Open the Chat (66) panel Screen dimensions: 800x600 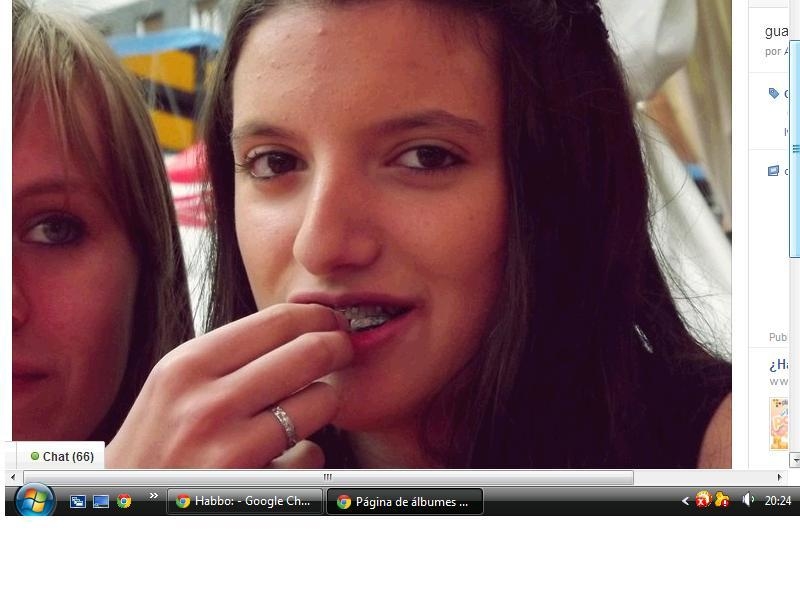click(x=62, y=456)
